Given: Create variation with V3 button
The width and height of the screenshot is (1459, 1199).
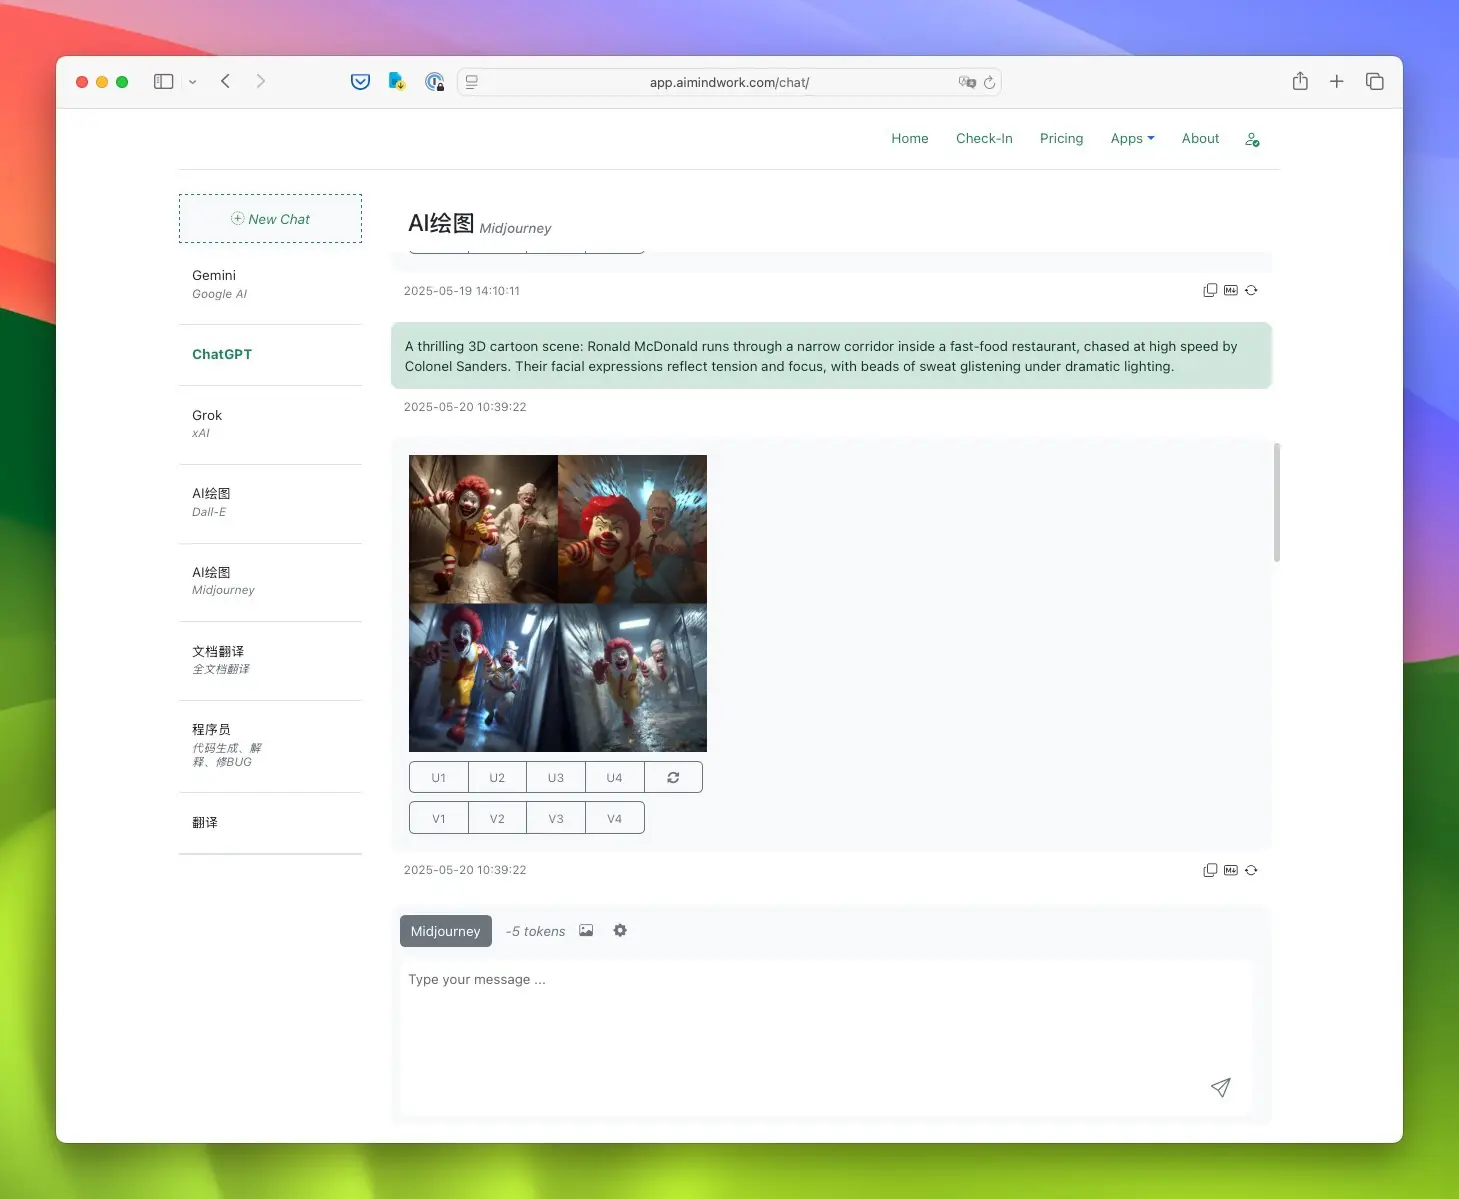Looking at the screenshot, I should click(x=556, y=818).
